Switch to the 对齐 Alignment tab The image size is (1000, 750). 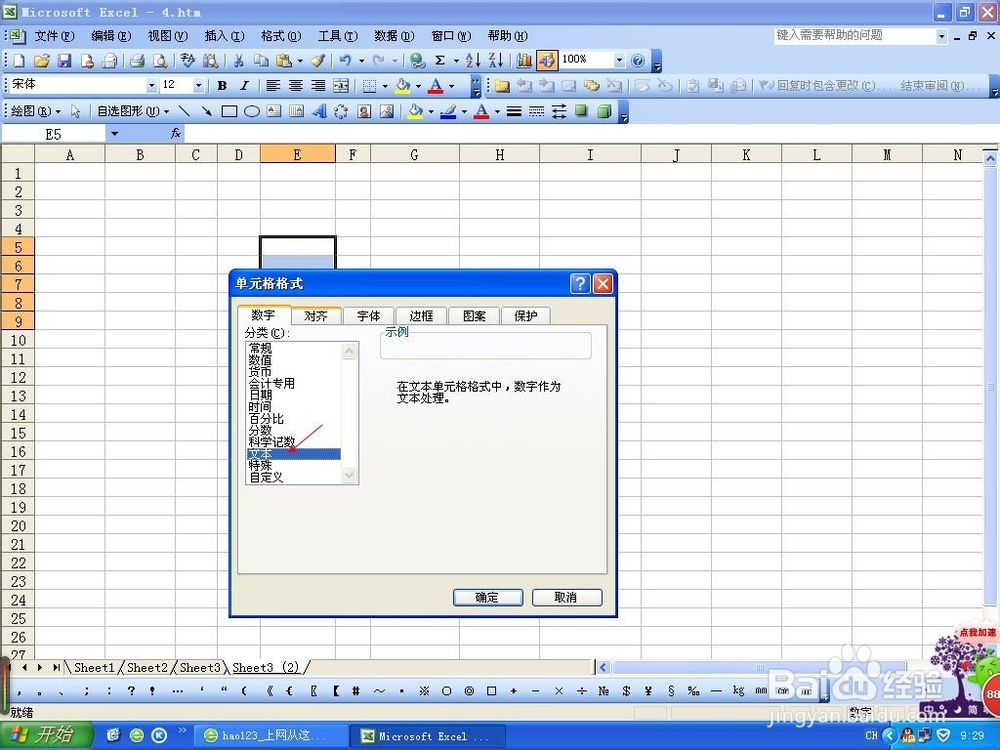pyautogui.click(x=316, y=316)
